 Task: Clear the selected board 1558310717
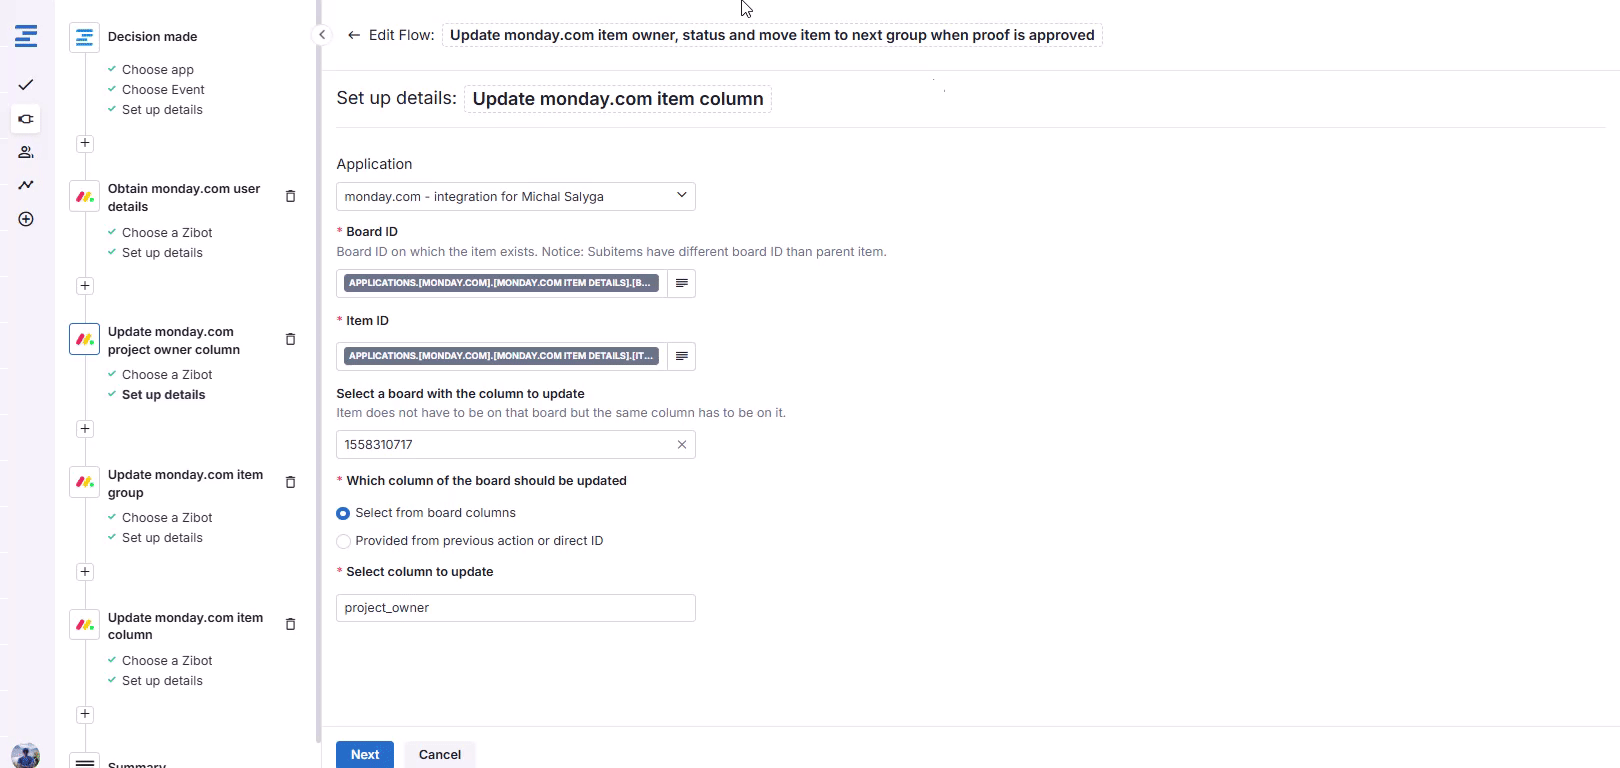point(682,445)
